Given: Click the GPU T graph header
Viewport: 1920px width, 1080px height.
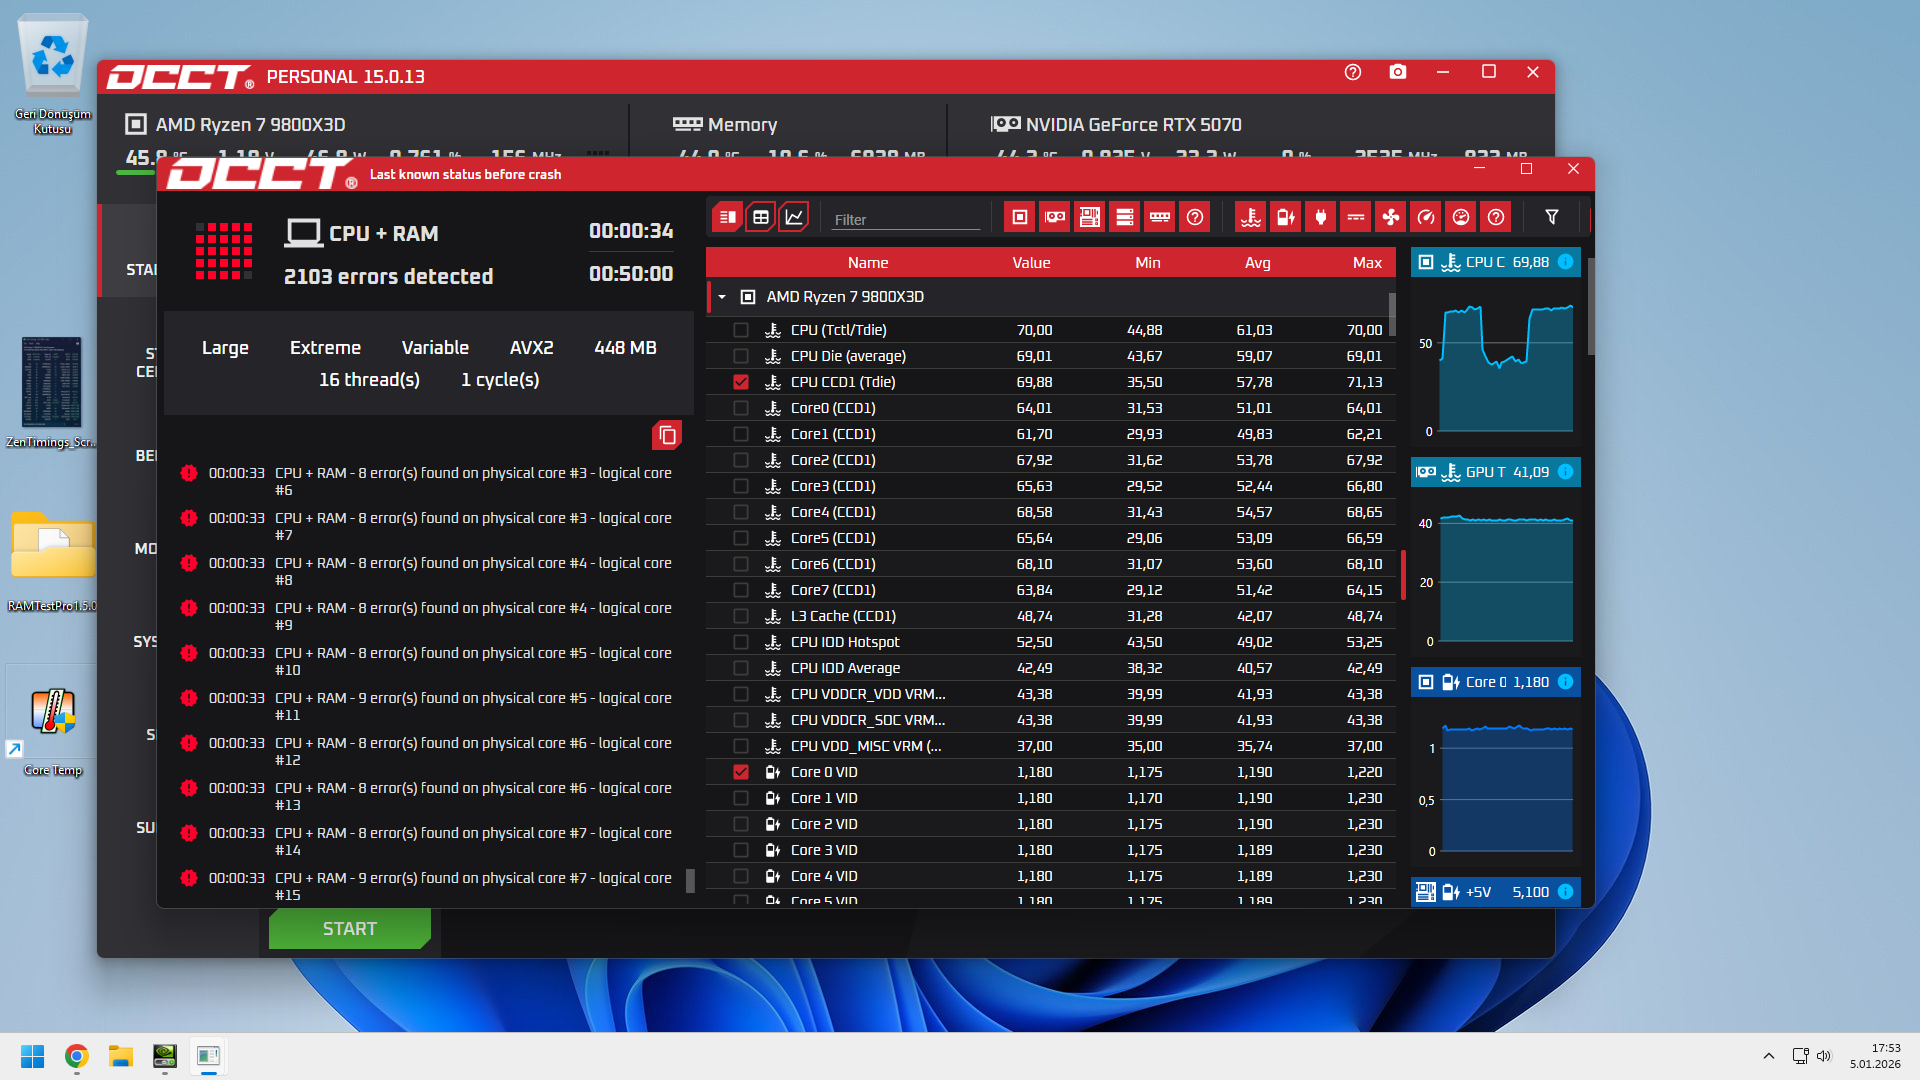Looking at the screenshot, I should [1496, 472].
